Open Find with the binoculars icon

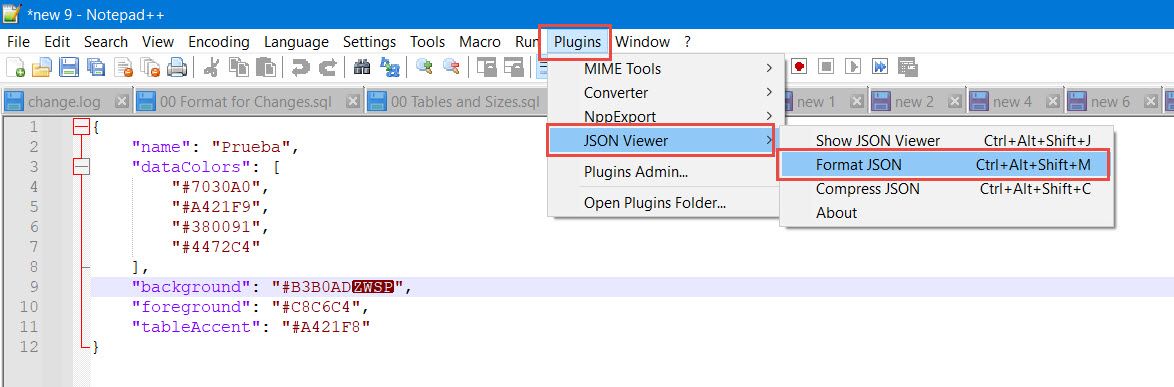362,67
